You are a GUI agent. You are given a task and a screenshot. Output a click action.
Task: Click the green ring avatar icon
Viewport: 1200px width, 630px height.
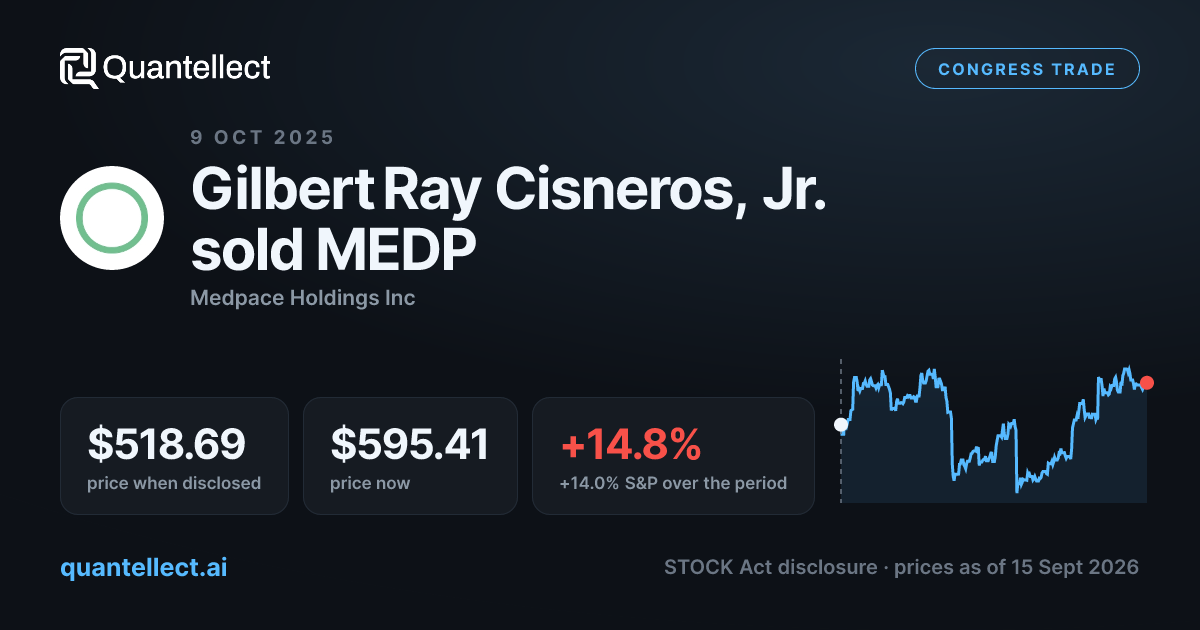click(x=112, y=218)
